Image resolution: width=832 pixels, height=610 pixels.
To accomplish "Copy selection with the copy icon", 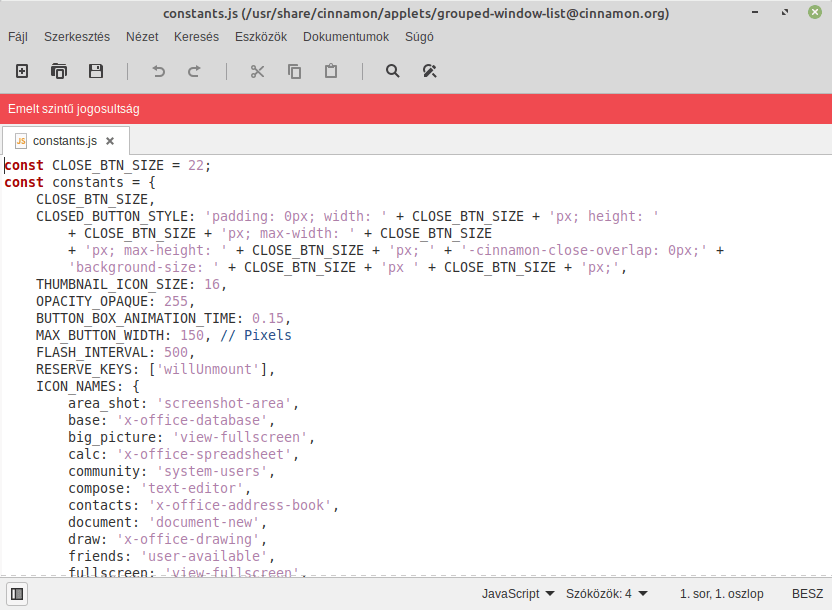I will tap(294, 71).
